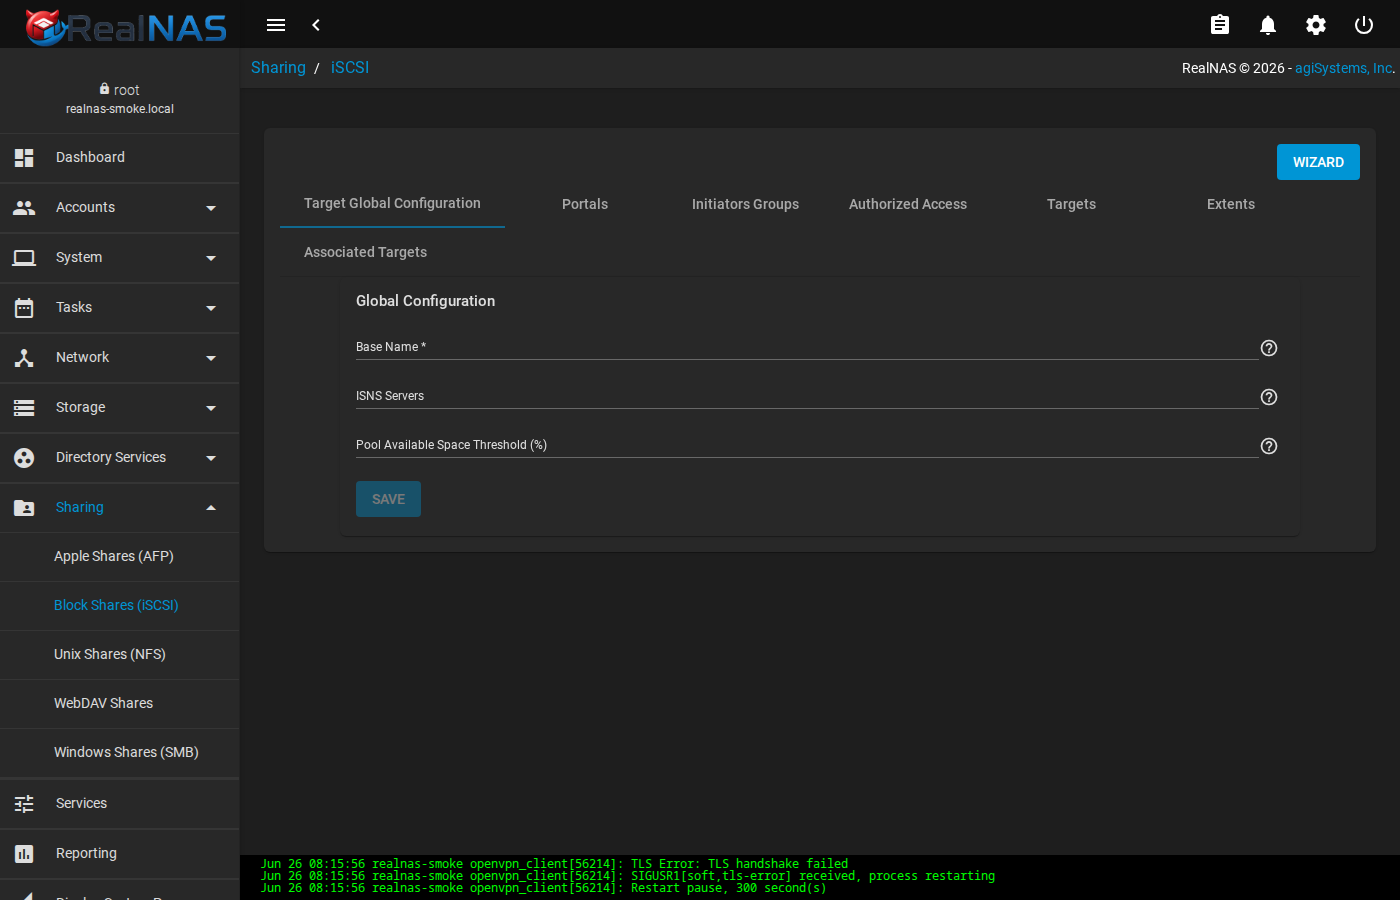
Task: Open the task manager clipboard icon
Action: tap(1220, 25)
